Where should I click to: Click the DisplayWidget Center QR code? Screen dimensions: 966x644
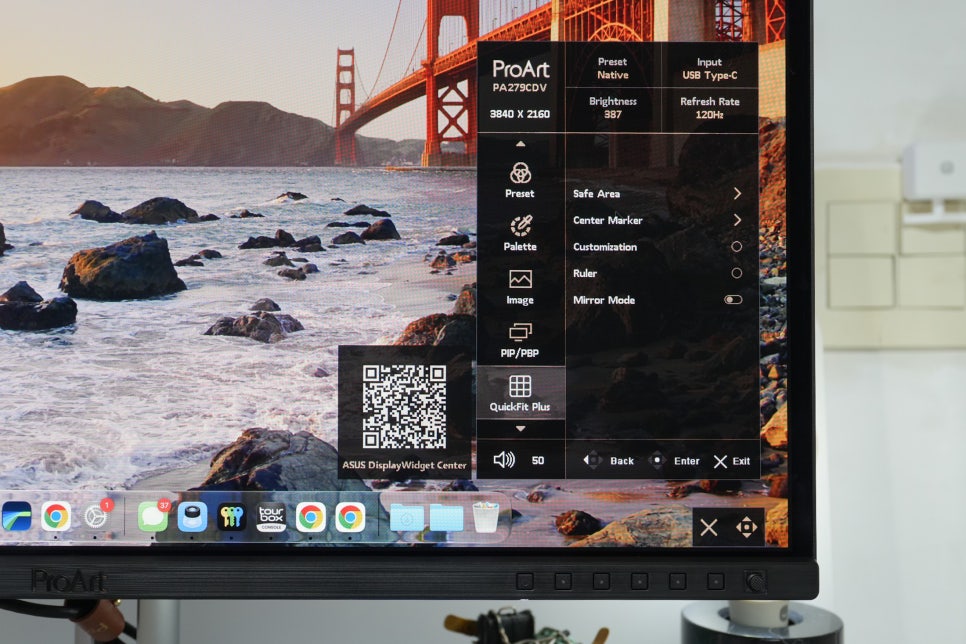tap(404, 406)
